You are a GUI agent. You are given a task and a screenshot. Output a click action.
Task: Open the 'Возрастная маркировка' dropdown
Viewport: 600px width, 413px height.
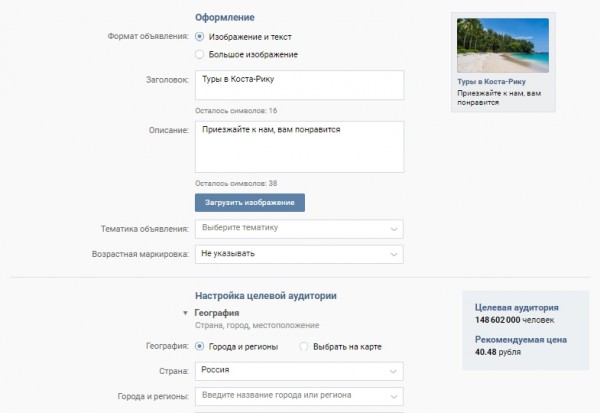(299, 254)
